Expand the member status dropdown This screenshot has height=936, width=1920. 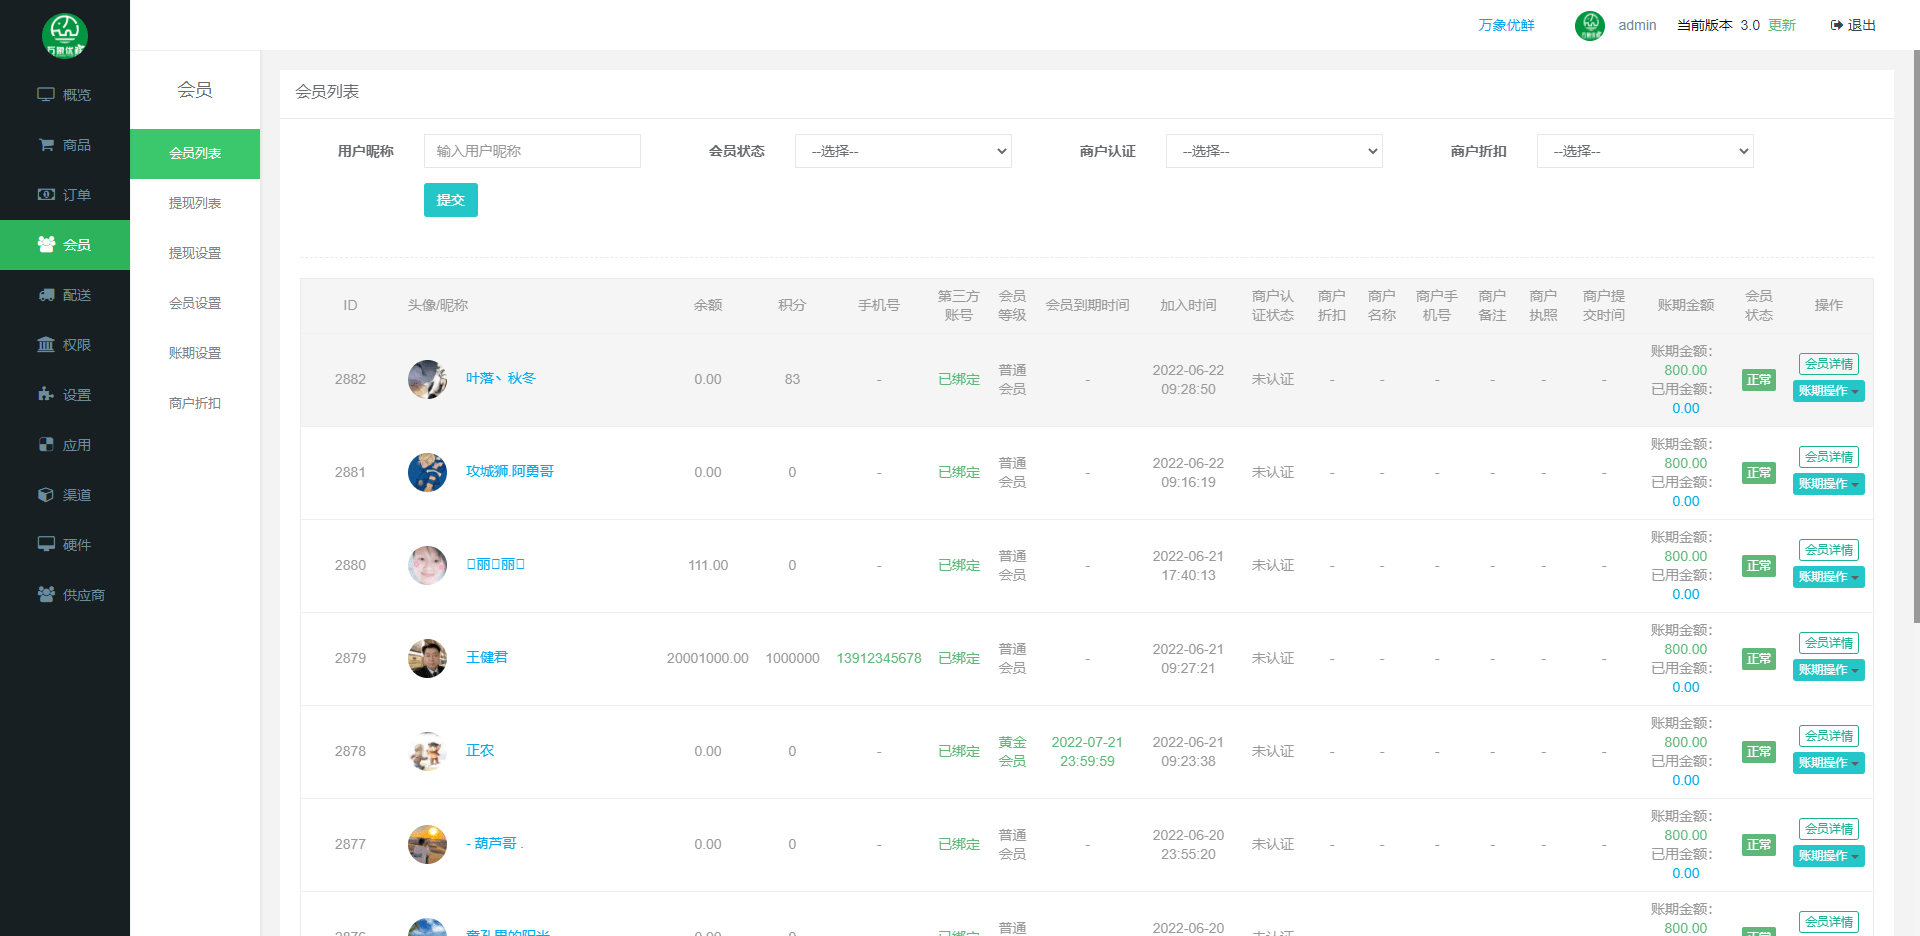(x=903, y=151)
